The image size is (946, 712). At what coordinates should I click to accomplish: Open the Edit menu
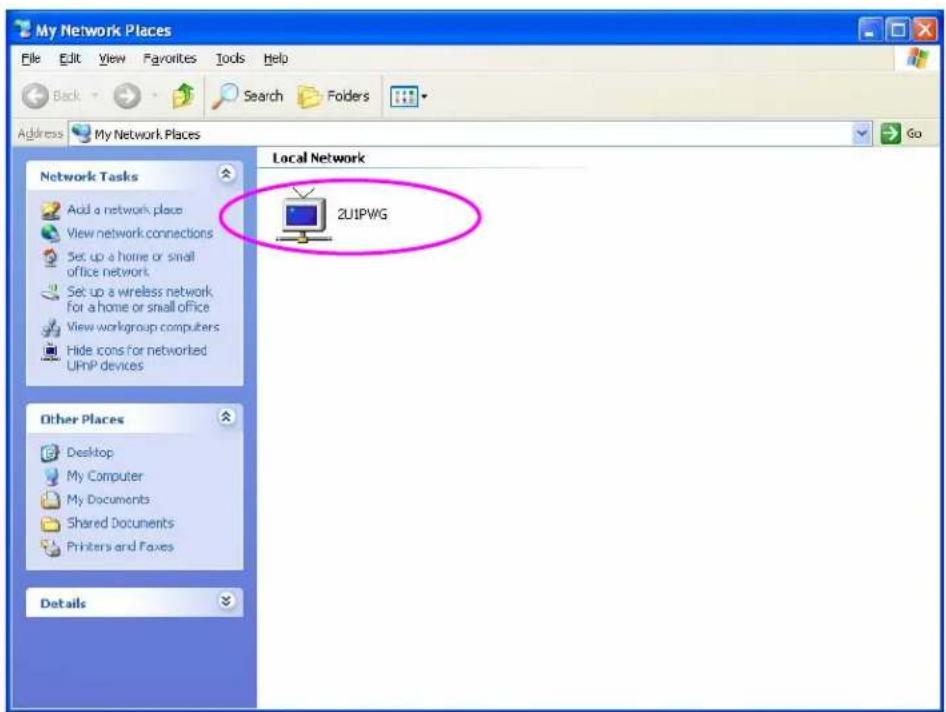70,59
